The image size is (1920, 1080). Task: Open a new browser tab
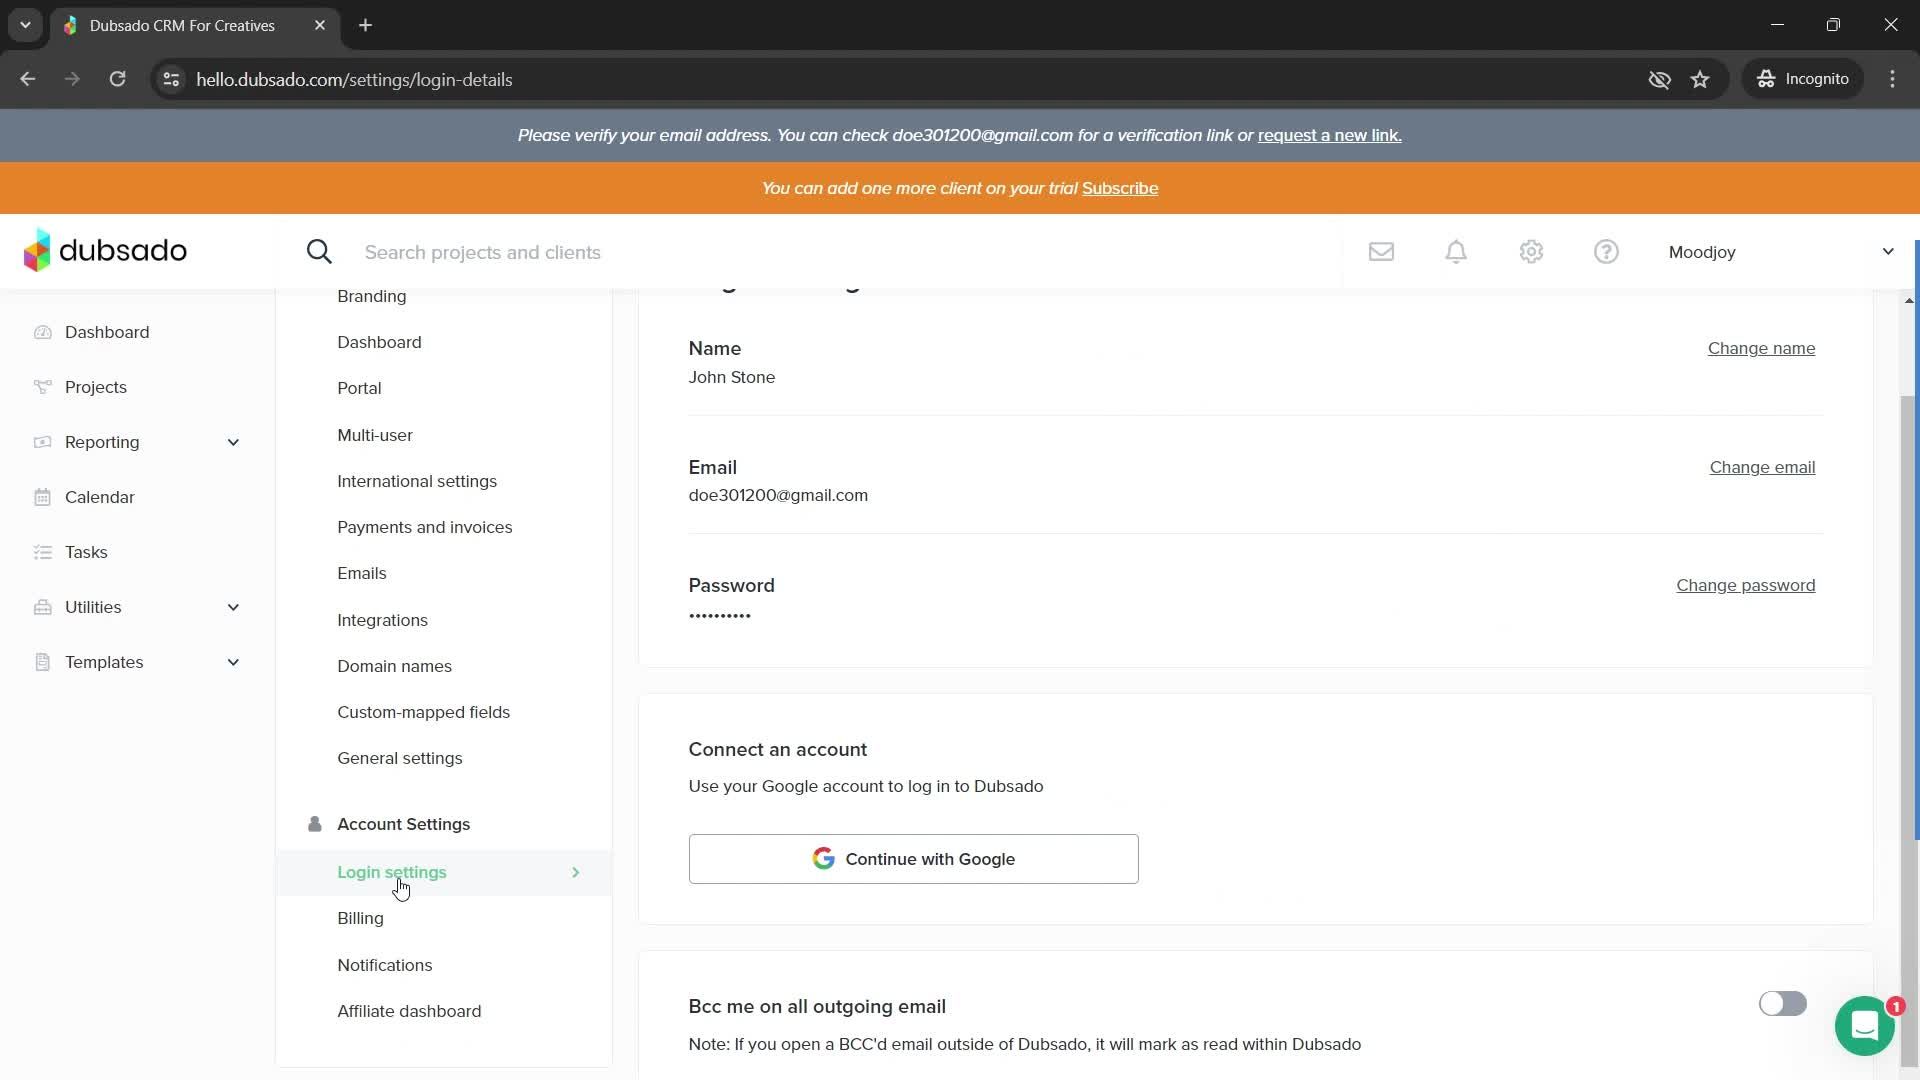pyautogui.click(x=366, y=25)
